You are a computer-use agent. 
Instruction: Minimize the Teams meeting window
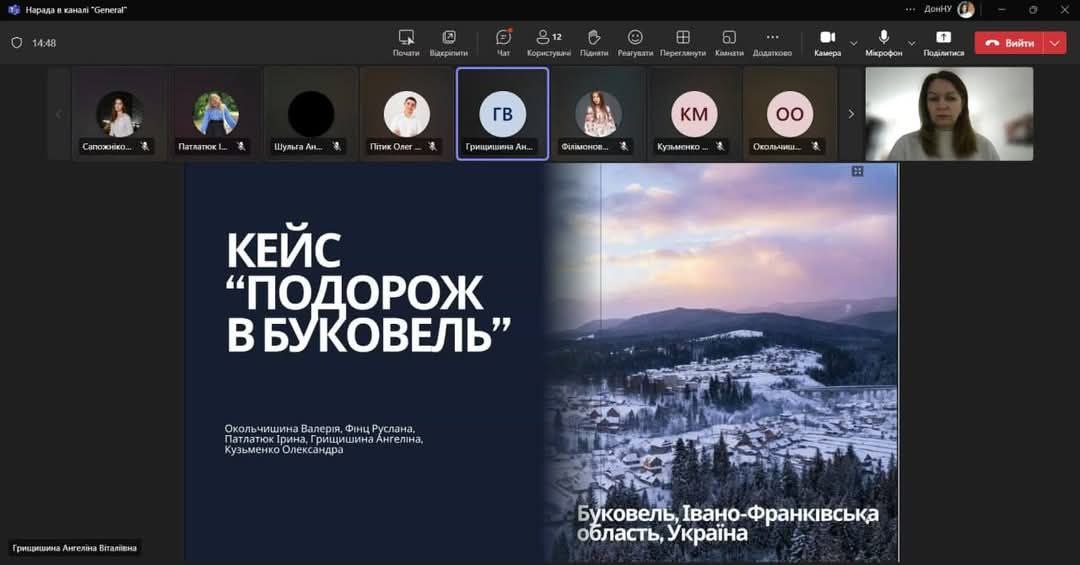tap(1002, 10)
